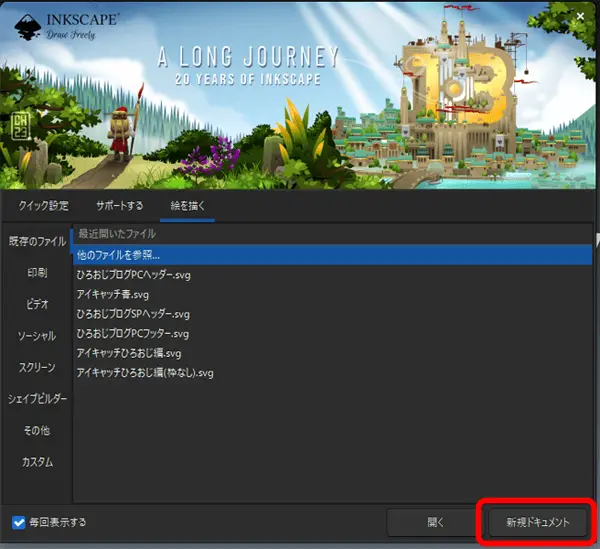Select アイキャッチひろおじ編.svg file
The image size is (600, 549).
[333, 353]
